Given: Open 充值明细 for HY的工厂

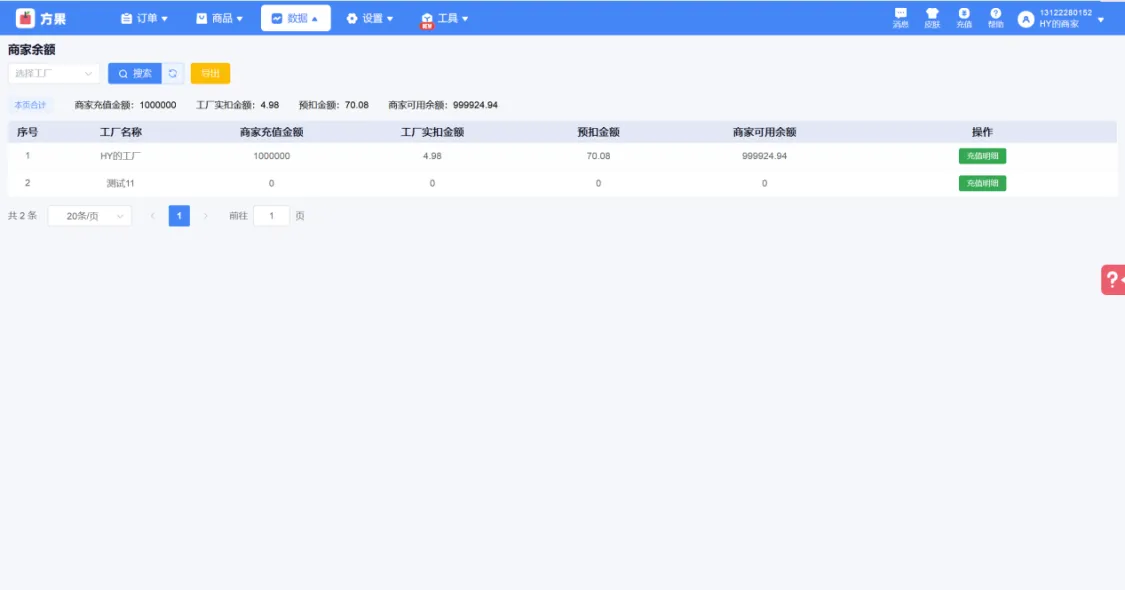Looking at the screenshot, I should (982, 156).
